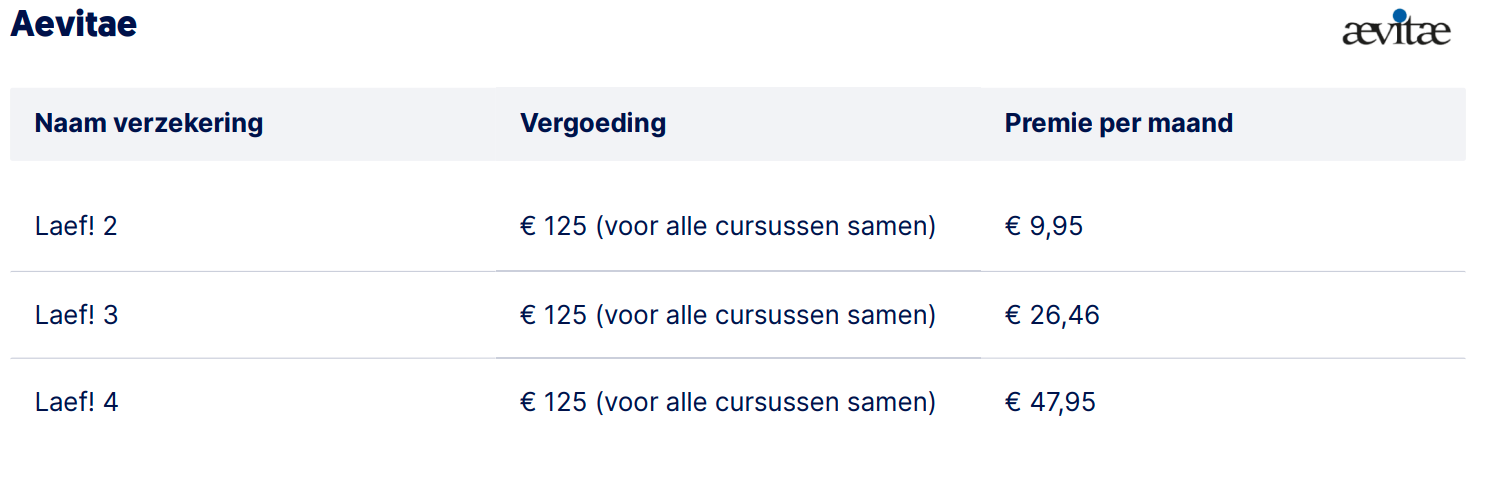Click the divider line below the Laef! 3 row
This screenshot has width=1492, height=478.
(x=737, y=358)
